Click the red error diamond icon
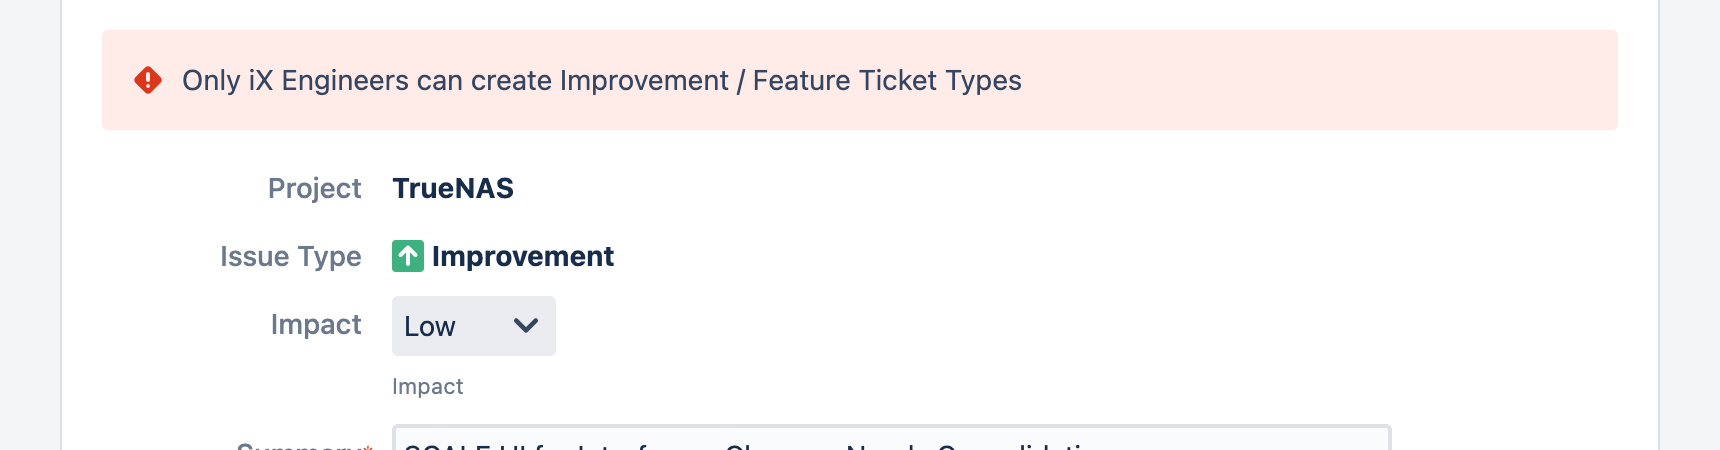This screenshot has height=450, width=1720. pyautogui.click(x=148, y=80)
